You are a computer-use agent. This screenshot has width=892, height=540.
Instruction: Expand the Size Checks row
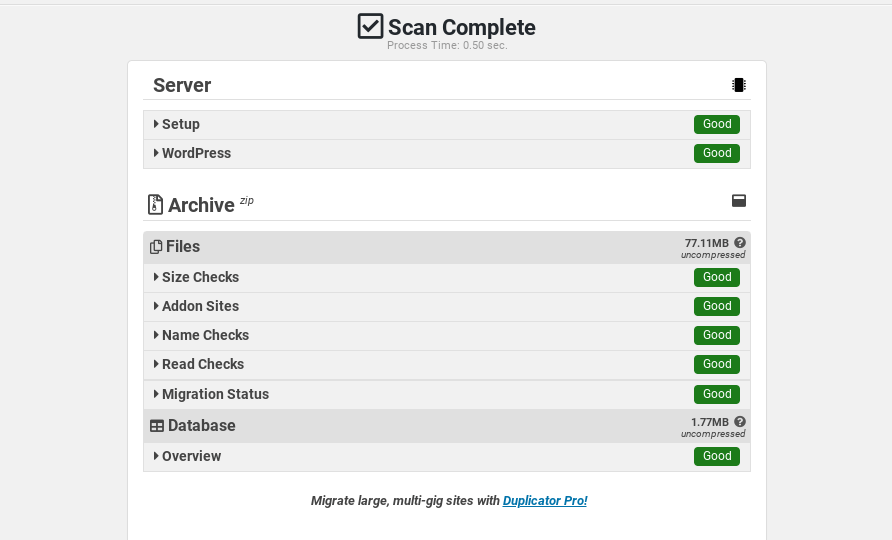(199, 277)
